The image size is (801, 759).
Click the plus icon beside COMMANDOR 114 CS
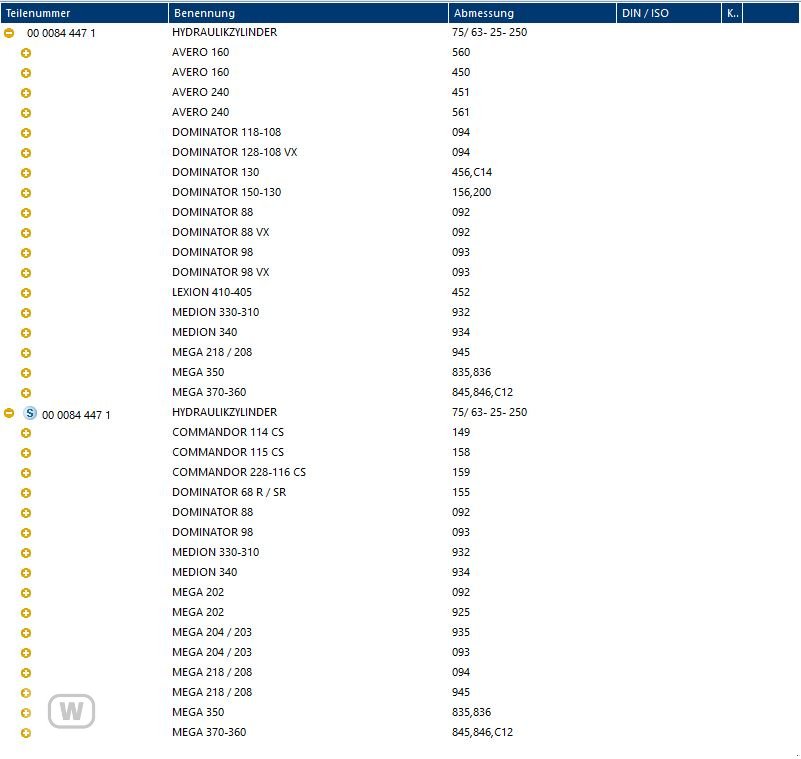26,433
